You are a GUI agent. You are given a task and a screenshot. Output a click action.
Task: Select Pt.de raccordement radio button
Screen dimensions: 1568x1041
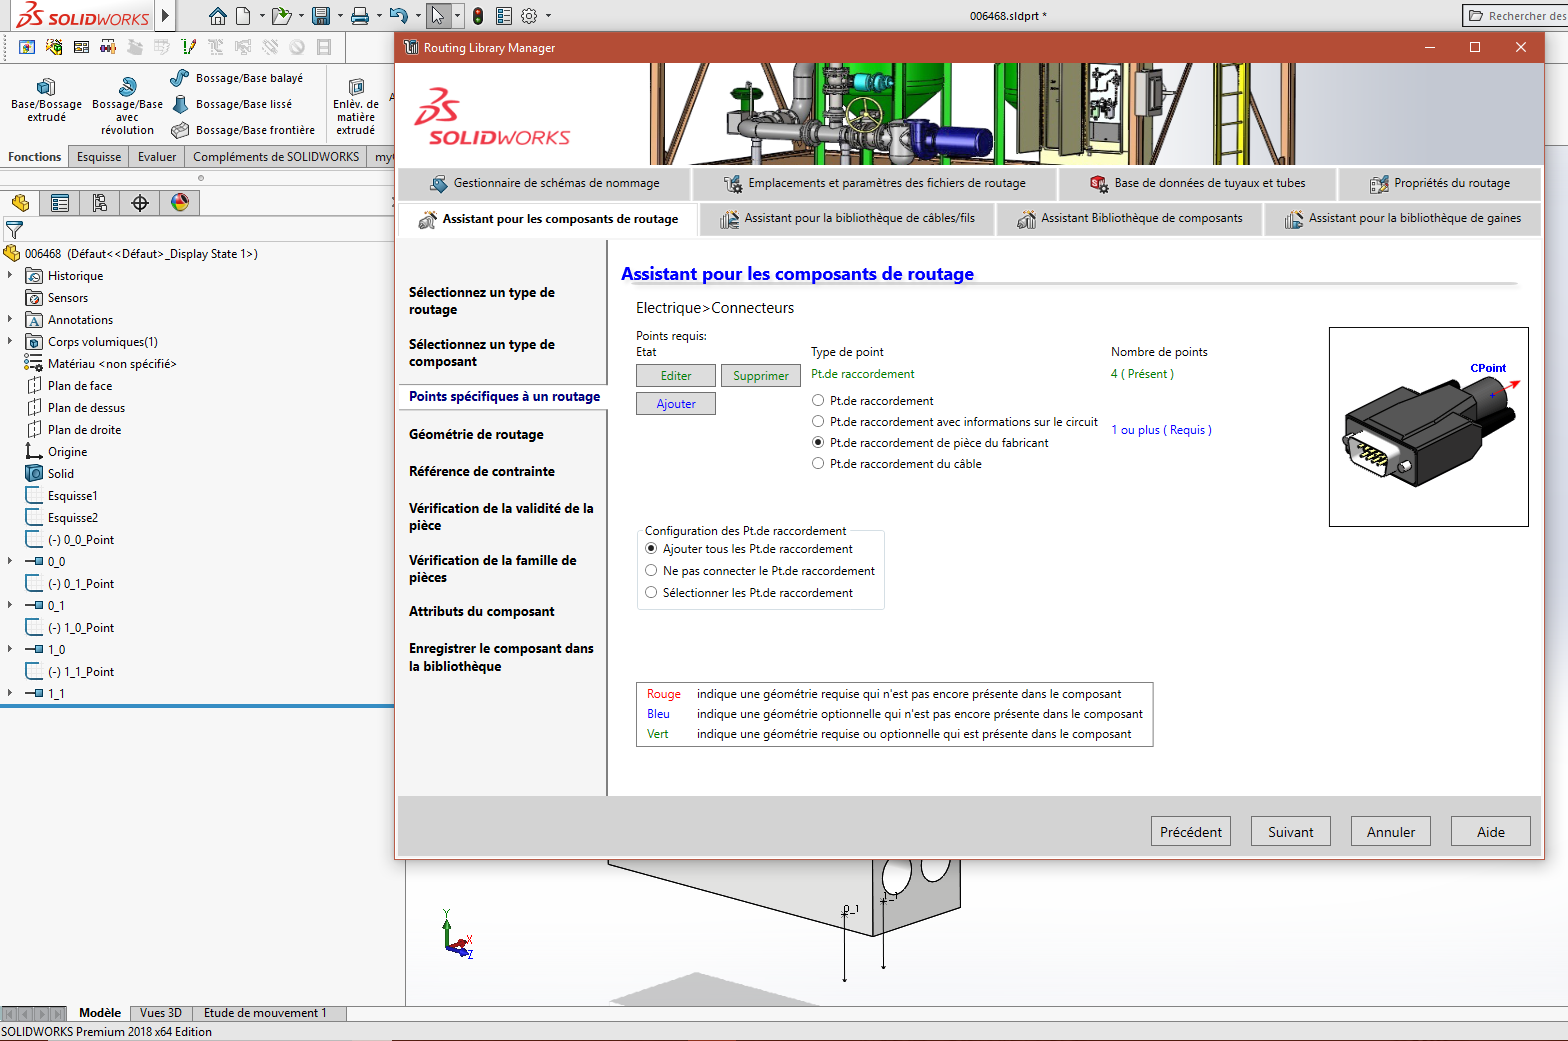(818, 400)
